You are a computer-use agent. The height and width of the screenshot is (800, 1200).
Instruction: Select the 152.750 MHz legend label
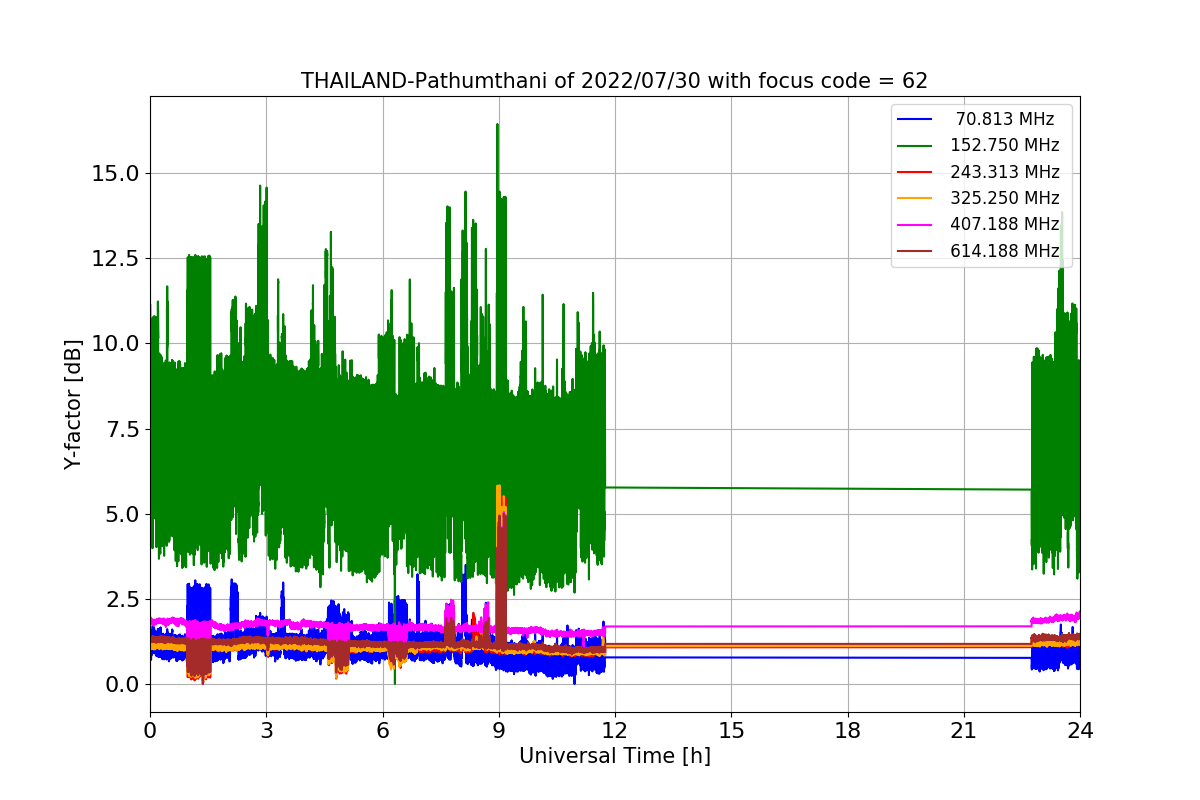click(x=1004, y=145)
